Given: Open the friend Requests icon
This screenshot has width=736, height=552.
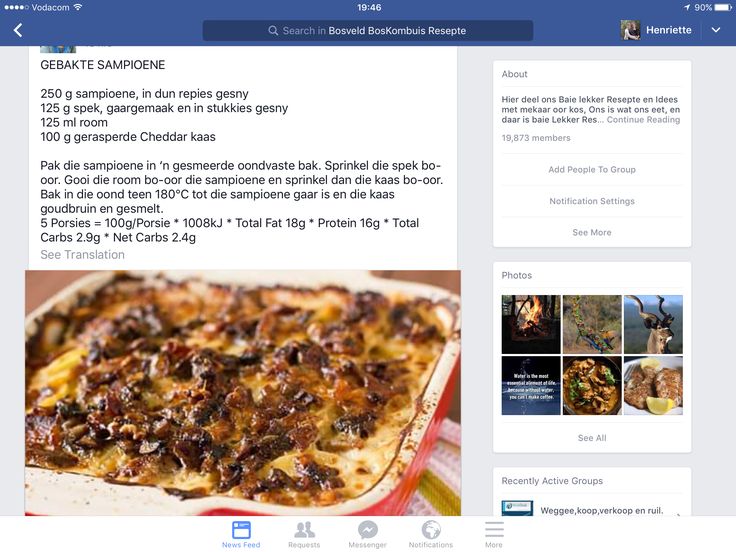Looking at the screenshot, I should click(304, 530).
